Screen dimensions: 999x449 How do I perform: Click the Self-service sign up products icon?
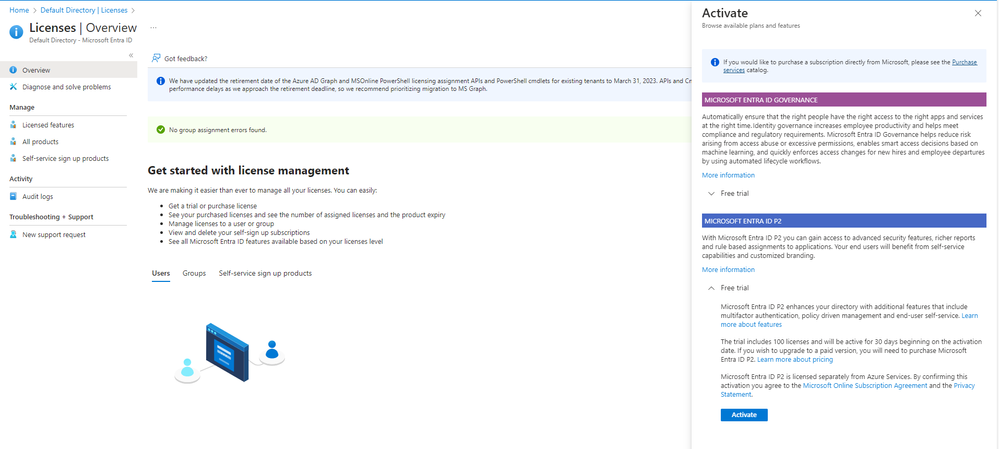coord(13,158)
